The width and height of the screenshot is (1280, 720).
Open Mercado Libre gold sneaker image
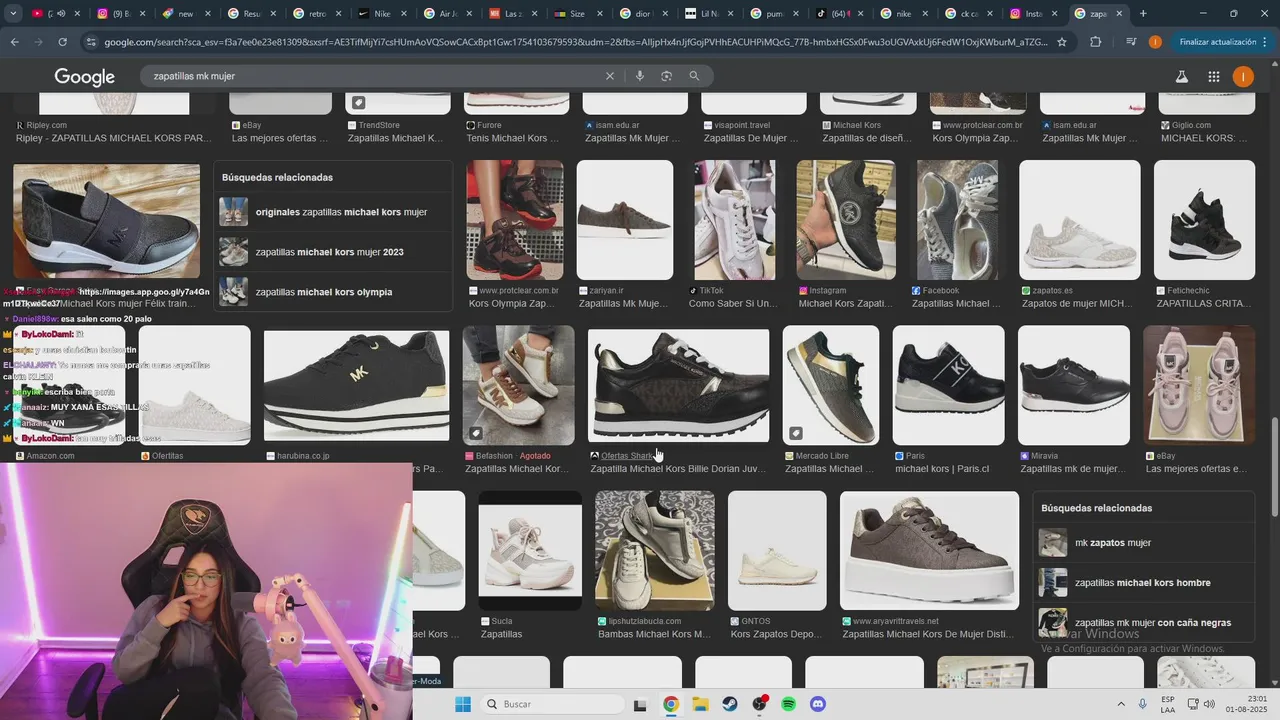click(x=830, y=385)
